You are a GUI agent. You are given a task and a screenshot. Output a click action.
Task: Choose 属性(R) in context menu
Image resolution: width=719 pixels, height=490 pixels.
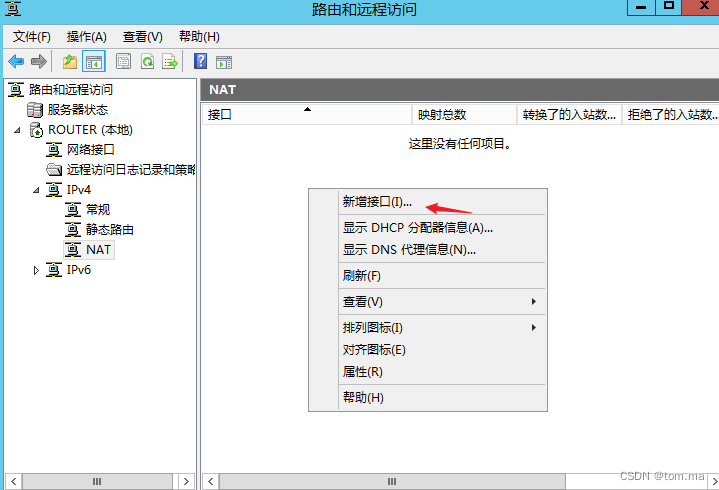(427, 372)
